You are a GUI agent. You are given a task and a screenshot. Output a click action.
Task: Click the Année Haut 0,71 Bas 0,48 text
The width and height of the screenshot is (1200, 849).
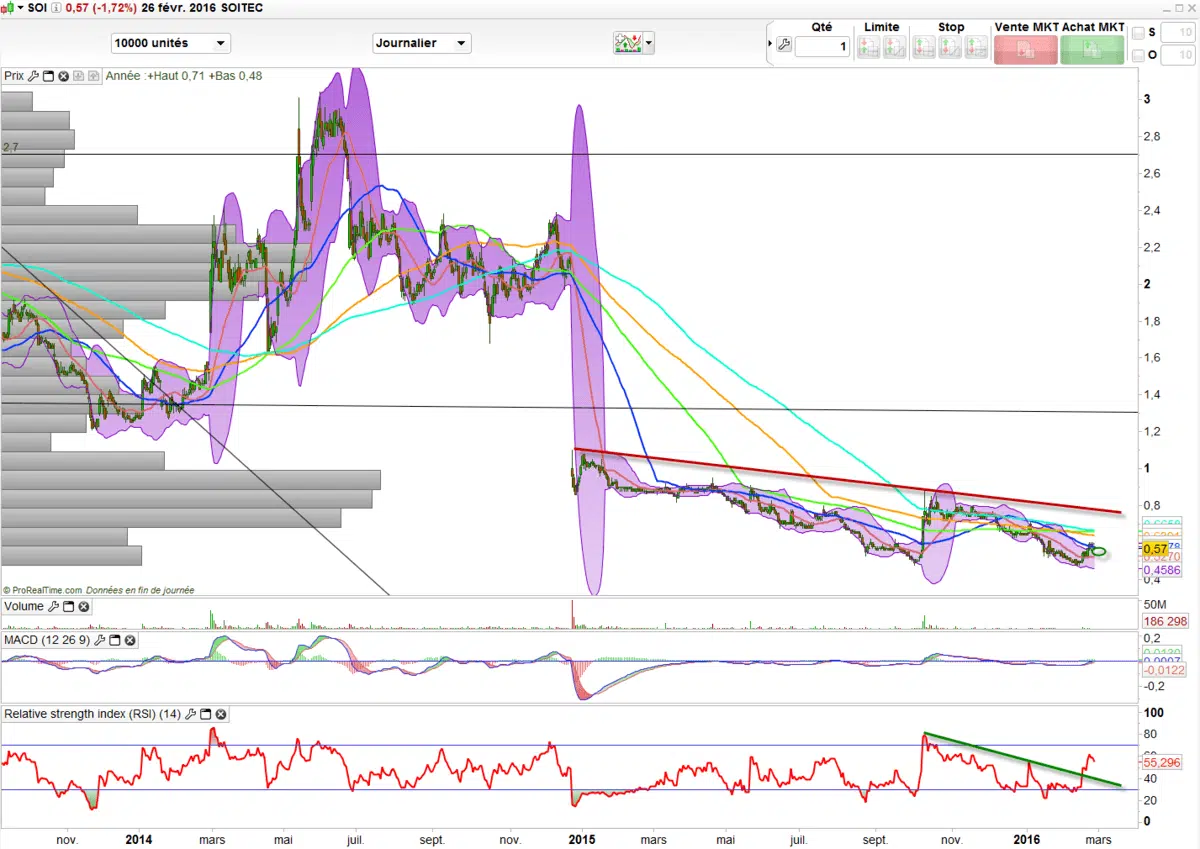click(x=184, y=75)
